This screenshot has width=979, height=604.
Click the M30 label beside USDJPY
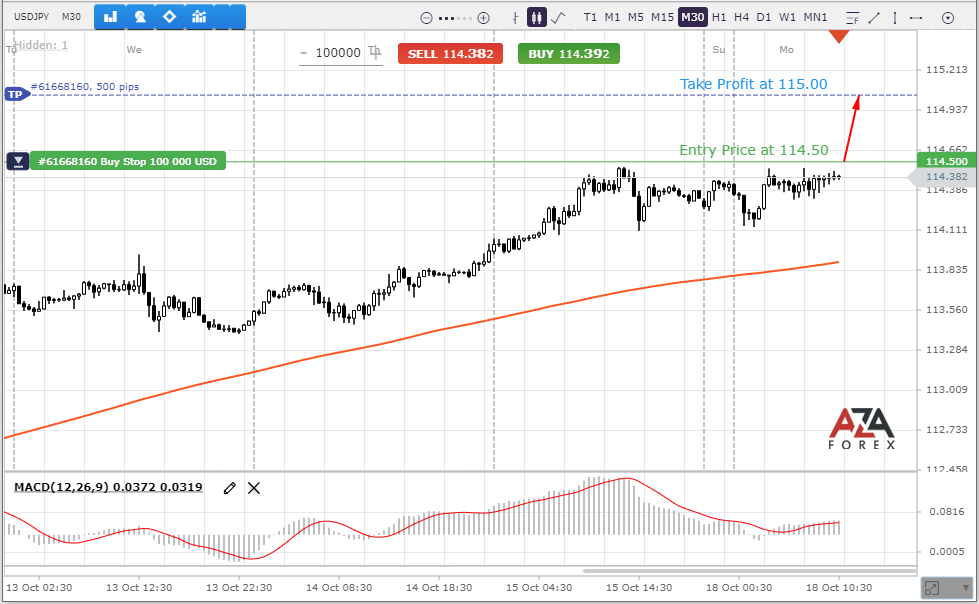(x=71, y=17)
